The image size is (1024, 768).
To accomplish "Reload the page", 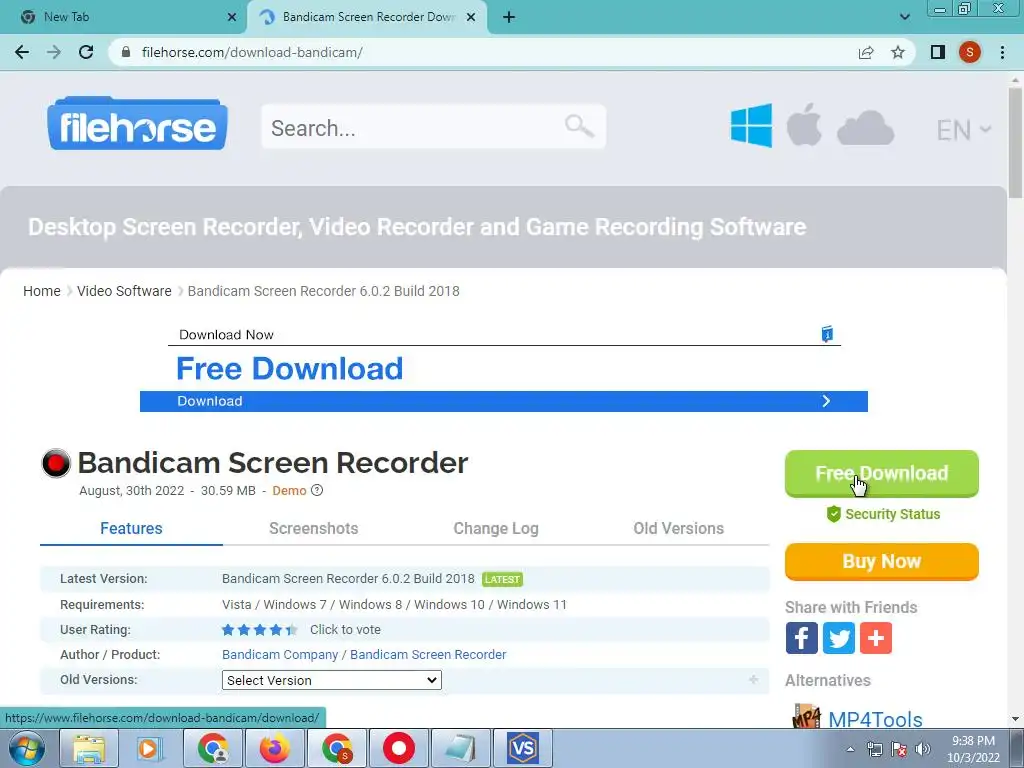I will click(x=86, y=52).
